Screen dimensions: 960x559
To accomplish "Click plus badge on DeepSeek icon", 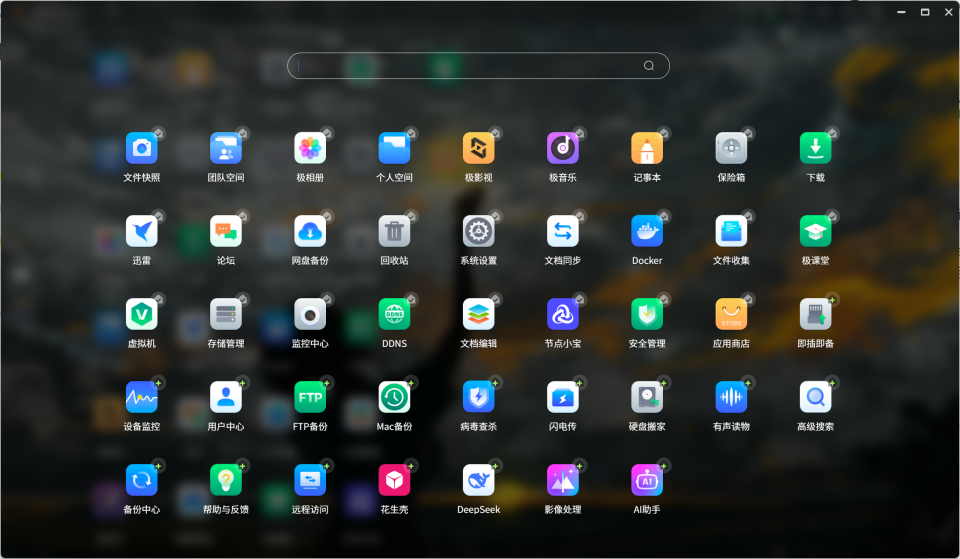I will point(495,466).
